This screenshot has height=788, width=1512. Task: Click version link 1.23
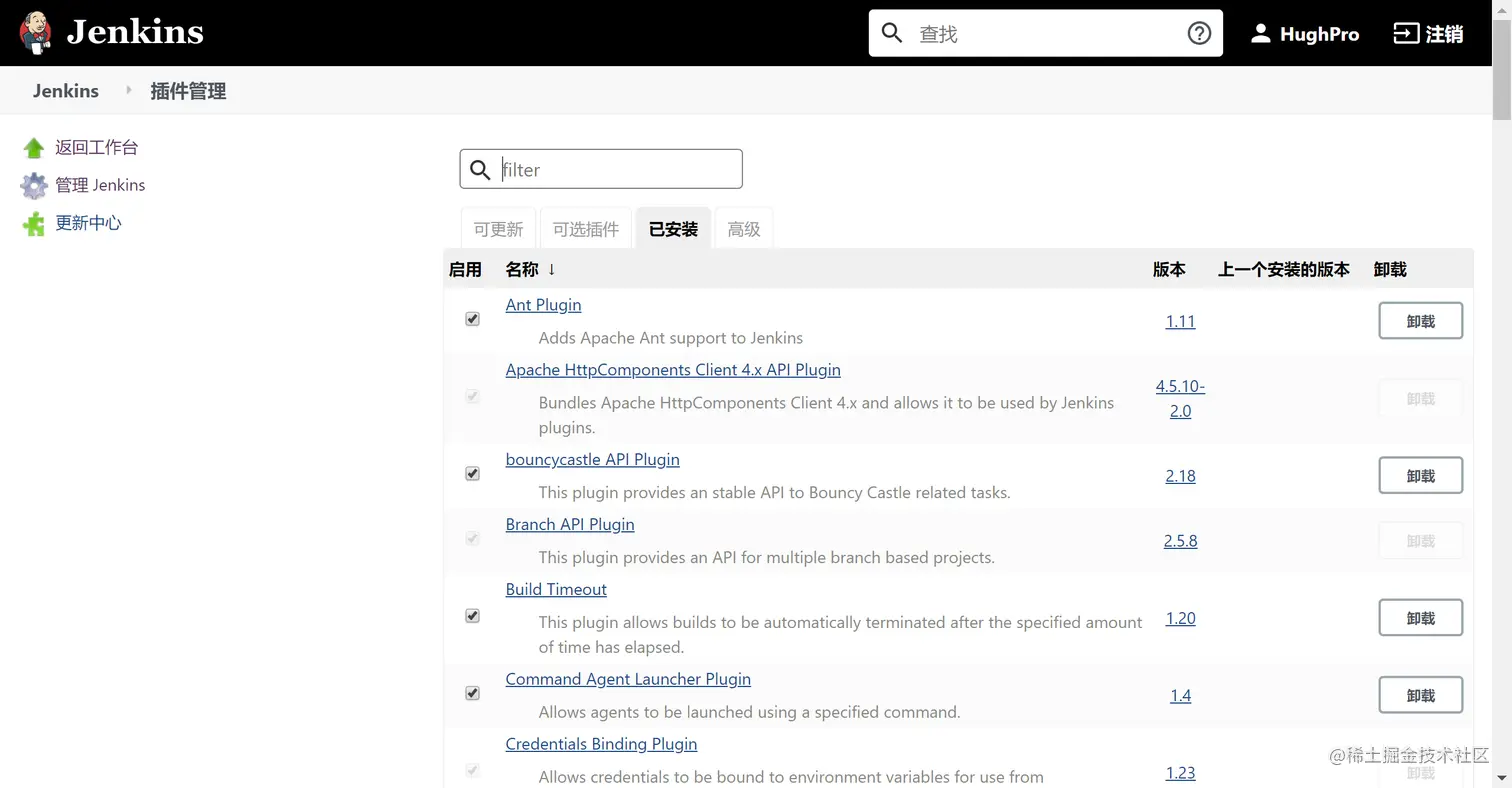[x=1180, y=773]
